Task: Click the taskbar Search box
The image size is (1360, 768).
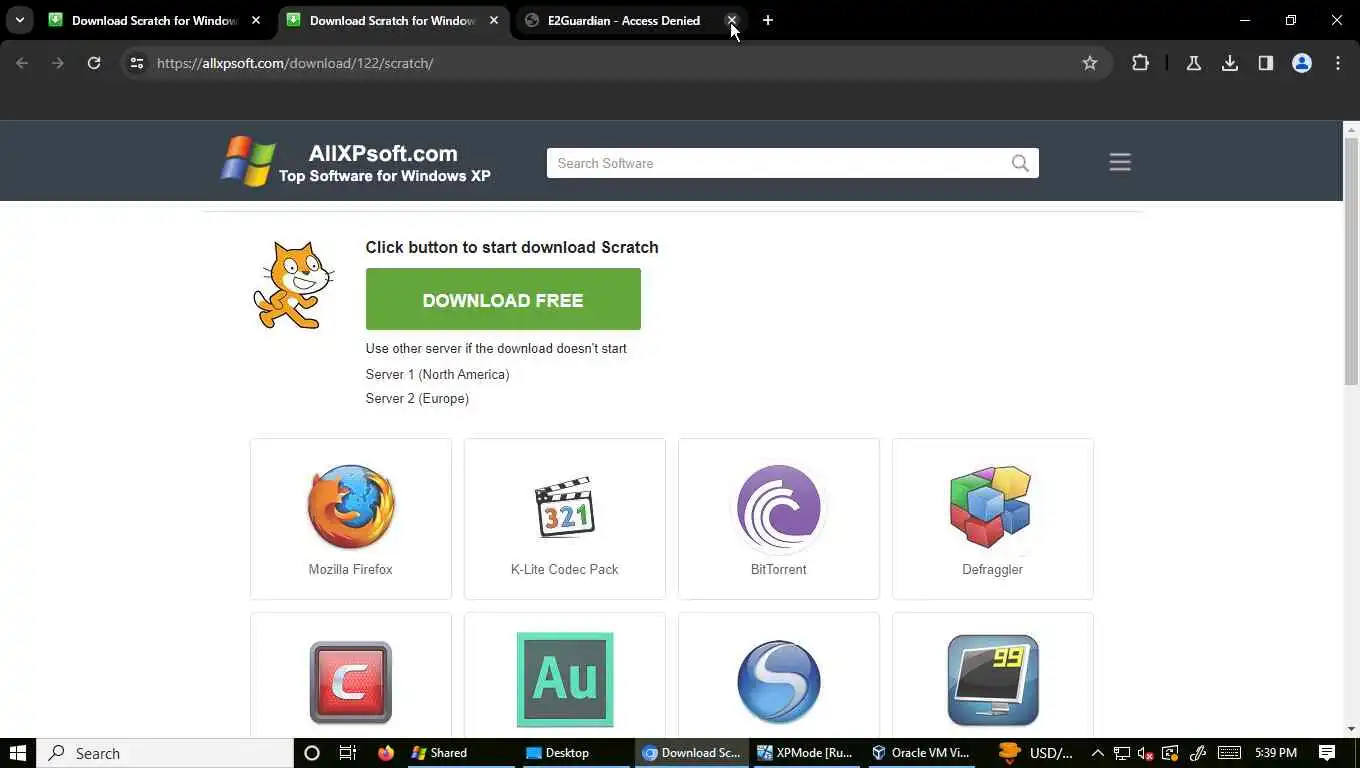Action: (165, 753)
